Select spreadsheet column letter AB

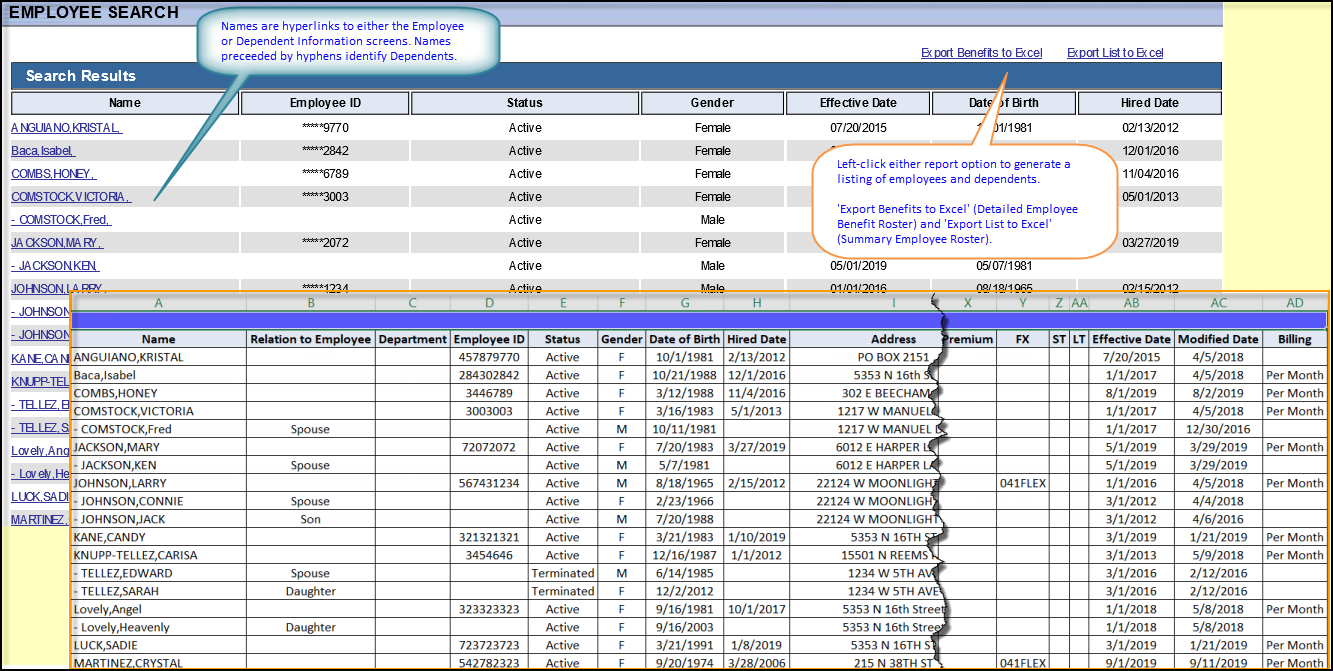1131,302
